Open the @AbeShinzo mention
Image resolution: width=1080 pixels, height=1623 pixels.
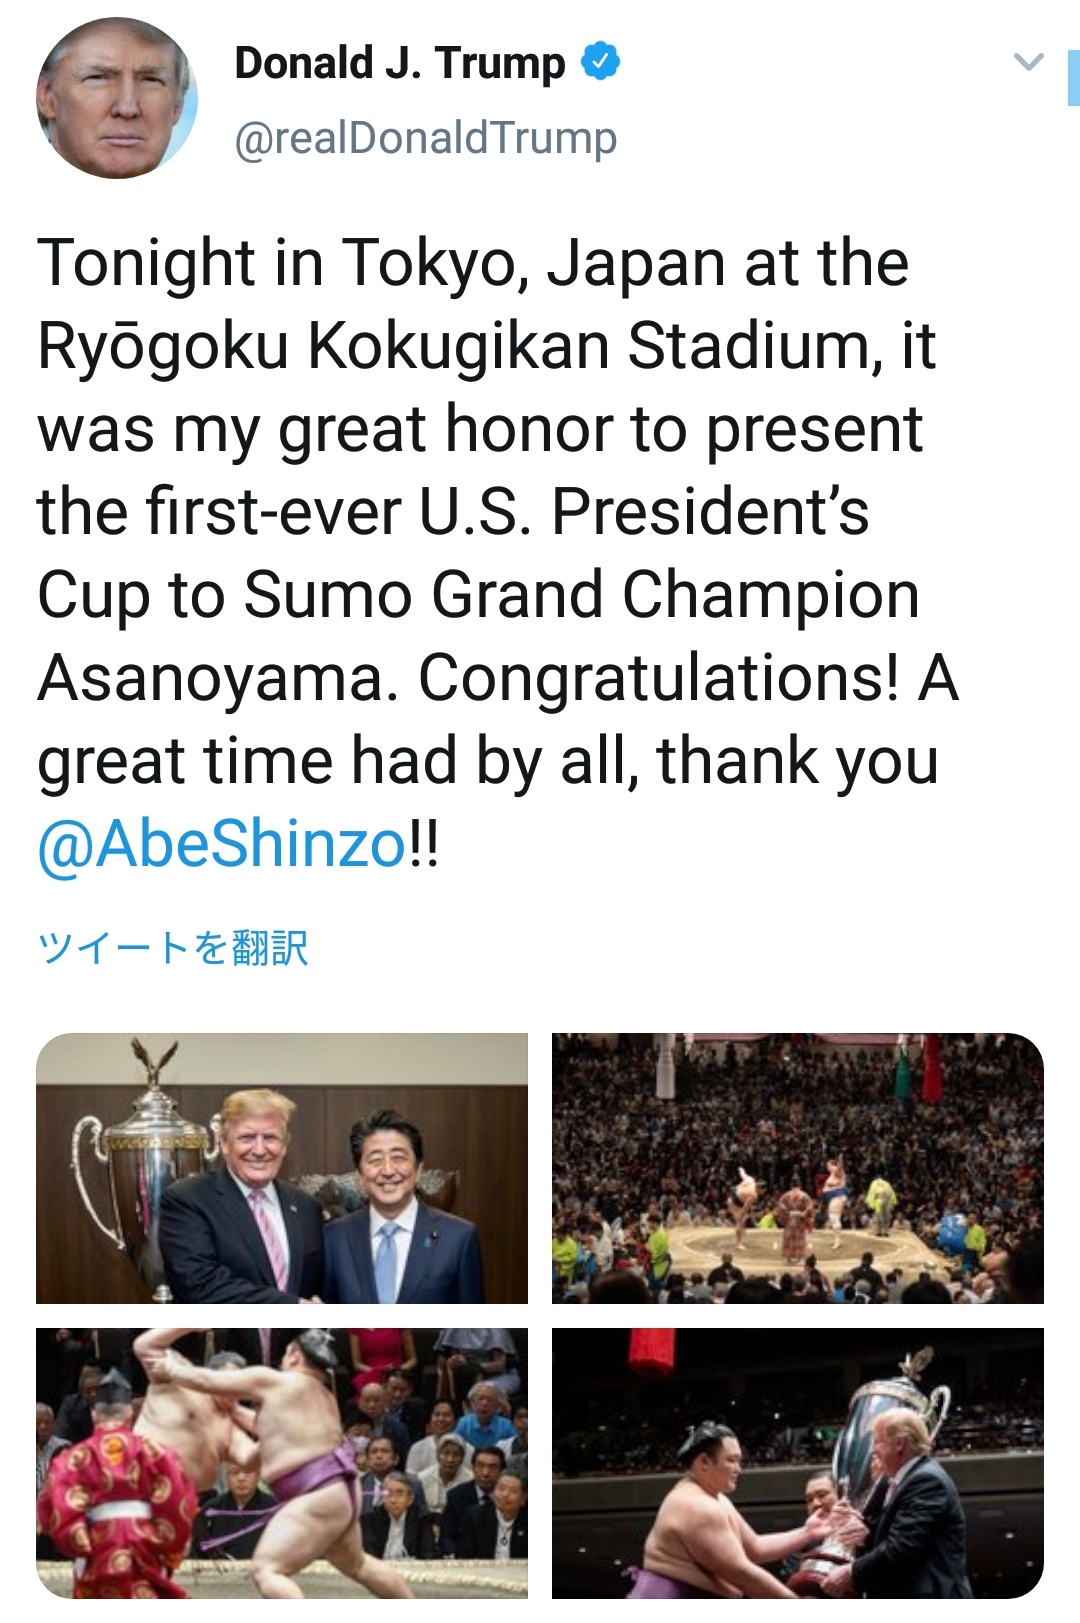(222, 843)
